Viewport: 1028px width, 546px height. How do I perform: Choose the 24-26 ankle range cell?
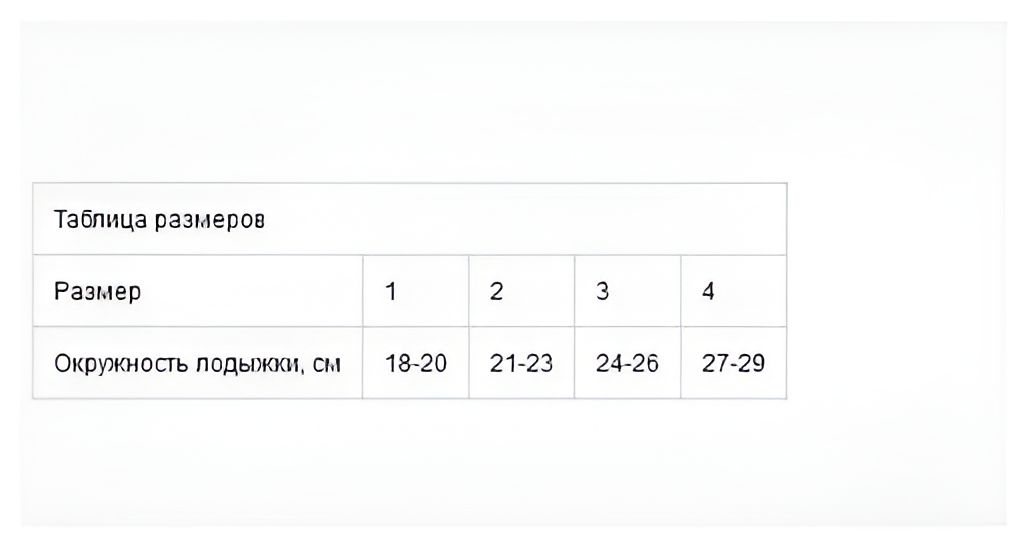point(627,364)
